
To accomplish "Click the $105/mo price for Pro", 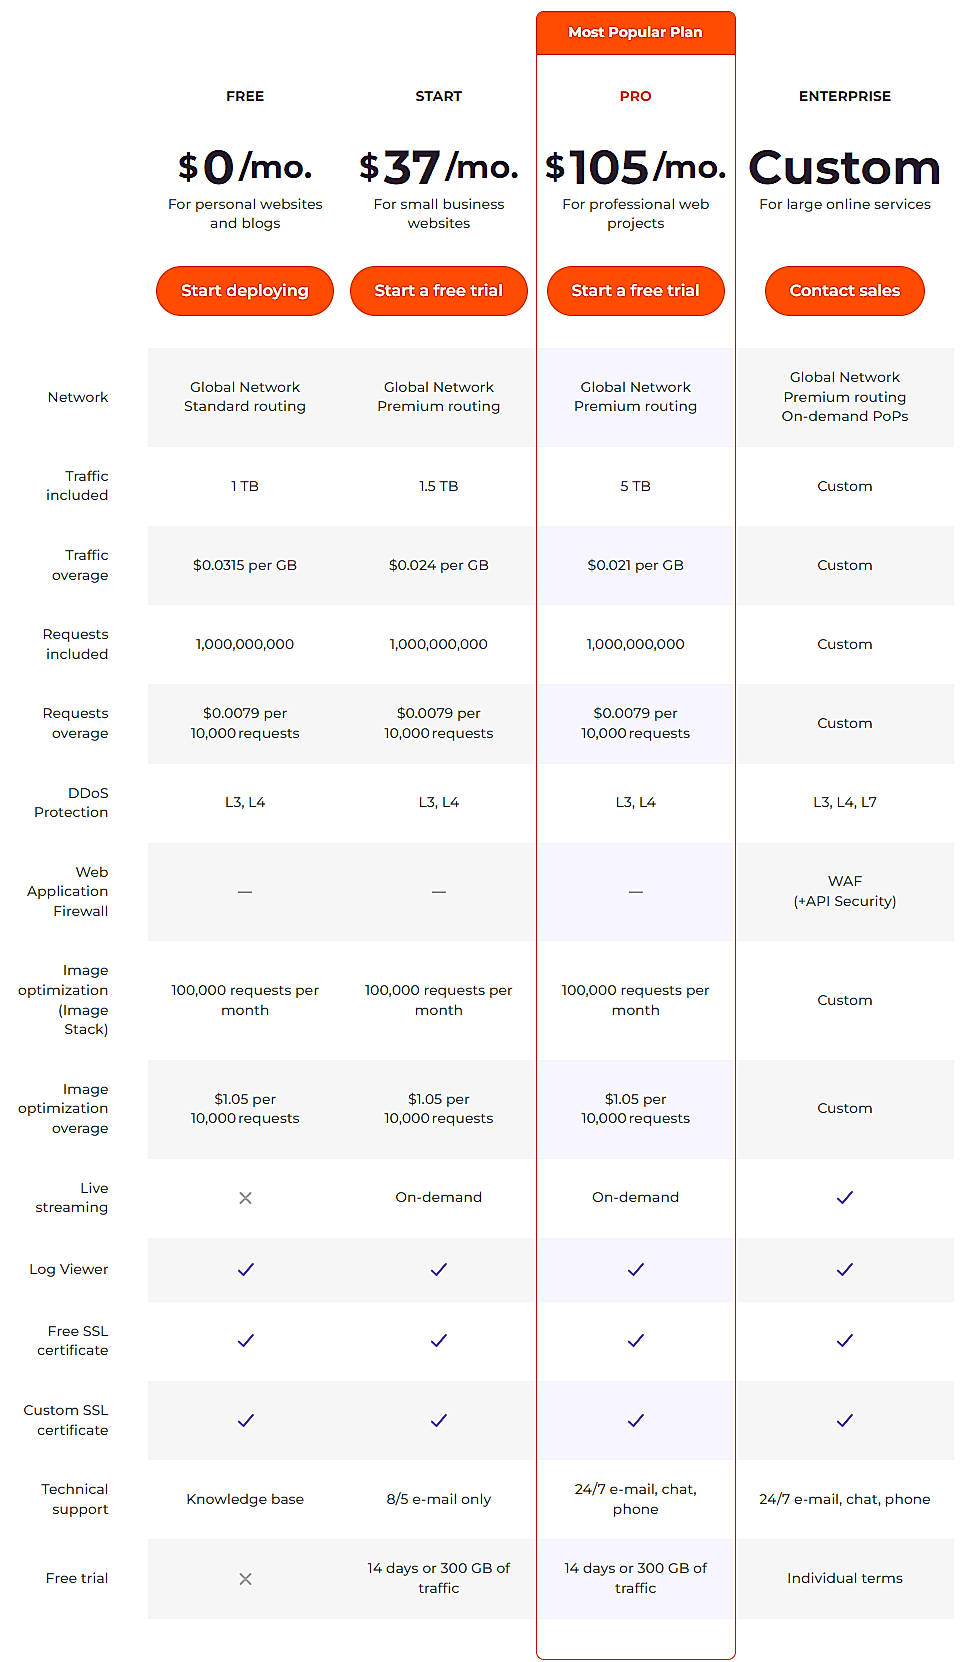I will point(636,167).
